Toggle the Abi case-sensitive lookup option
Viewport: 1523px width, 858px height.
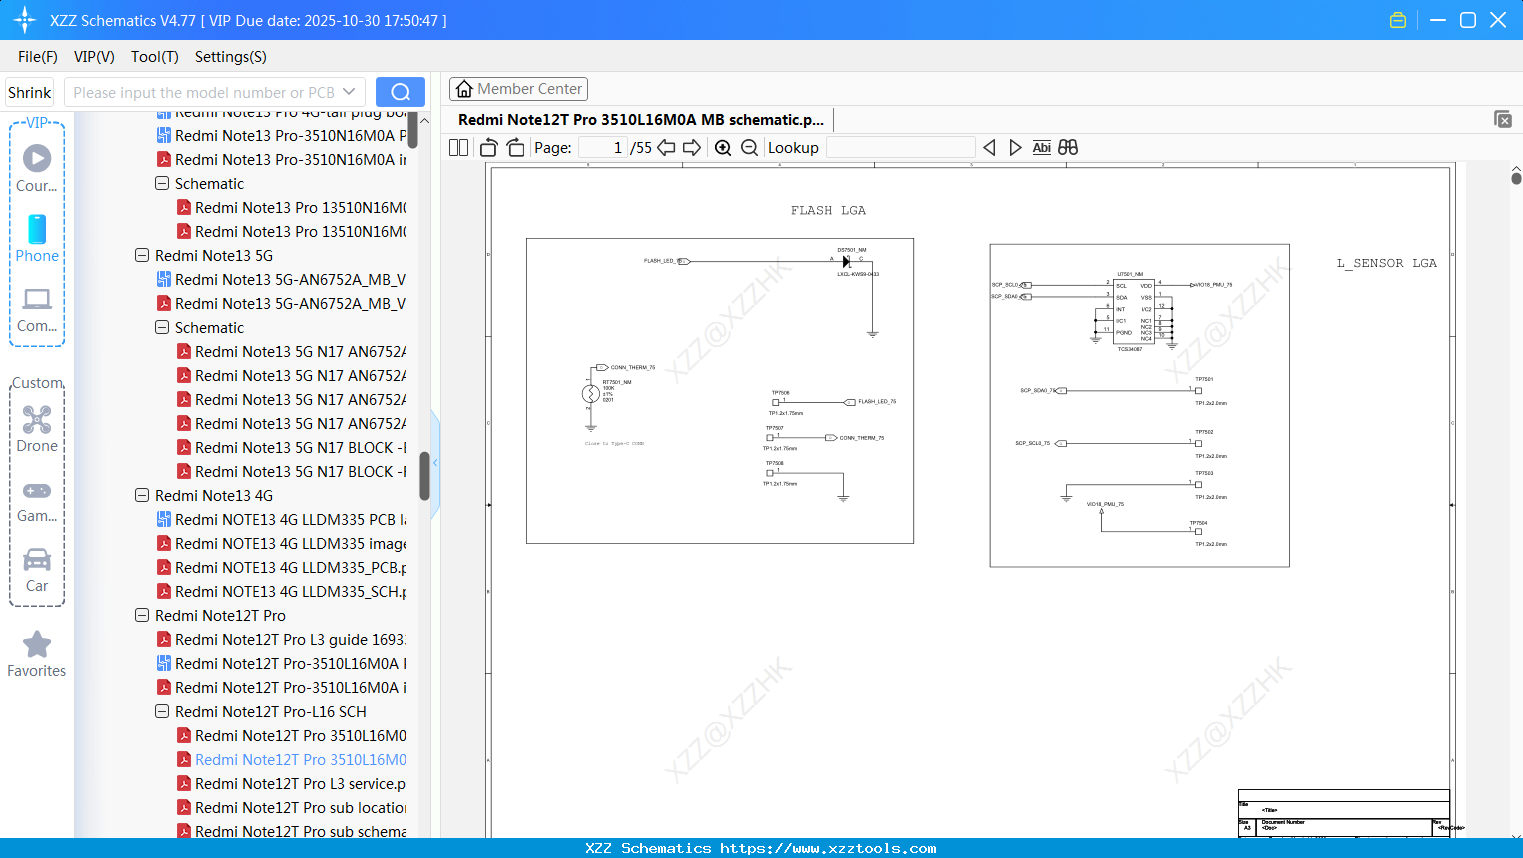(x=1041, y=147)
